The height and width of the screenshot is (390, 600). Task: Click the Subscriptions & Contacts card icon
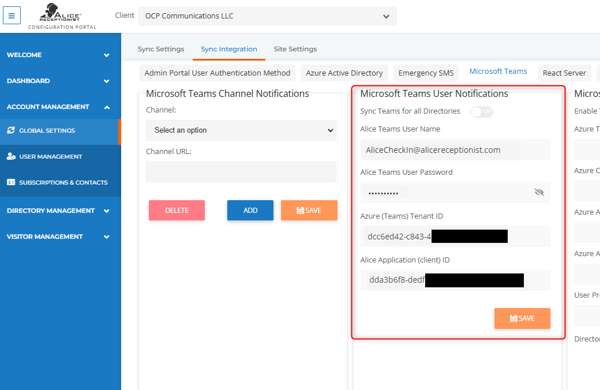point(11,182)
